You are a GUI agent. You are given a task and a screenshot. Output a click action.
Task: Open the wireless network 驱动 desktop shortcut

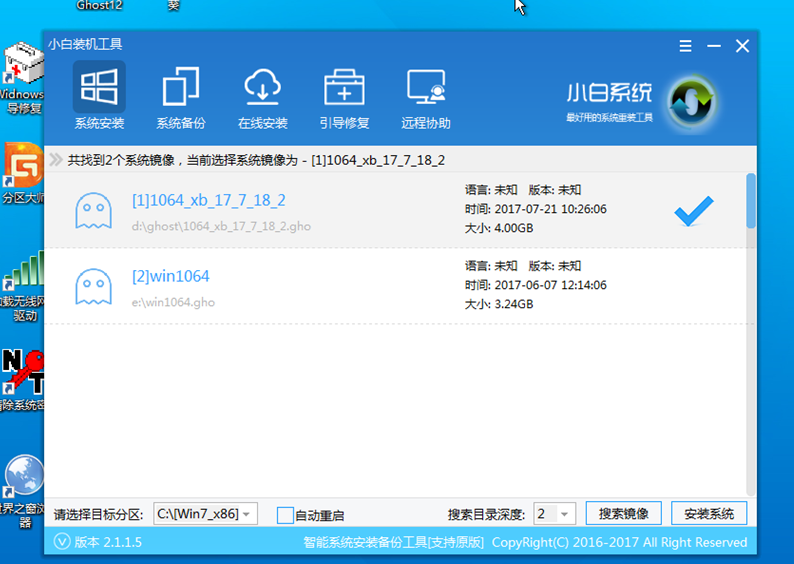coord(22,286)
